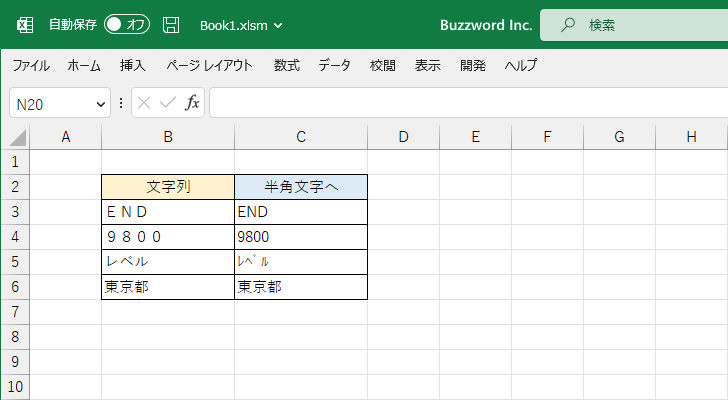Select column E header
Screen dimensions: 728x400
[x=475, y=137]
